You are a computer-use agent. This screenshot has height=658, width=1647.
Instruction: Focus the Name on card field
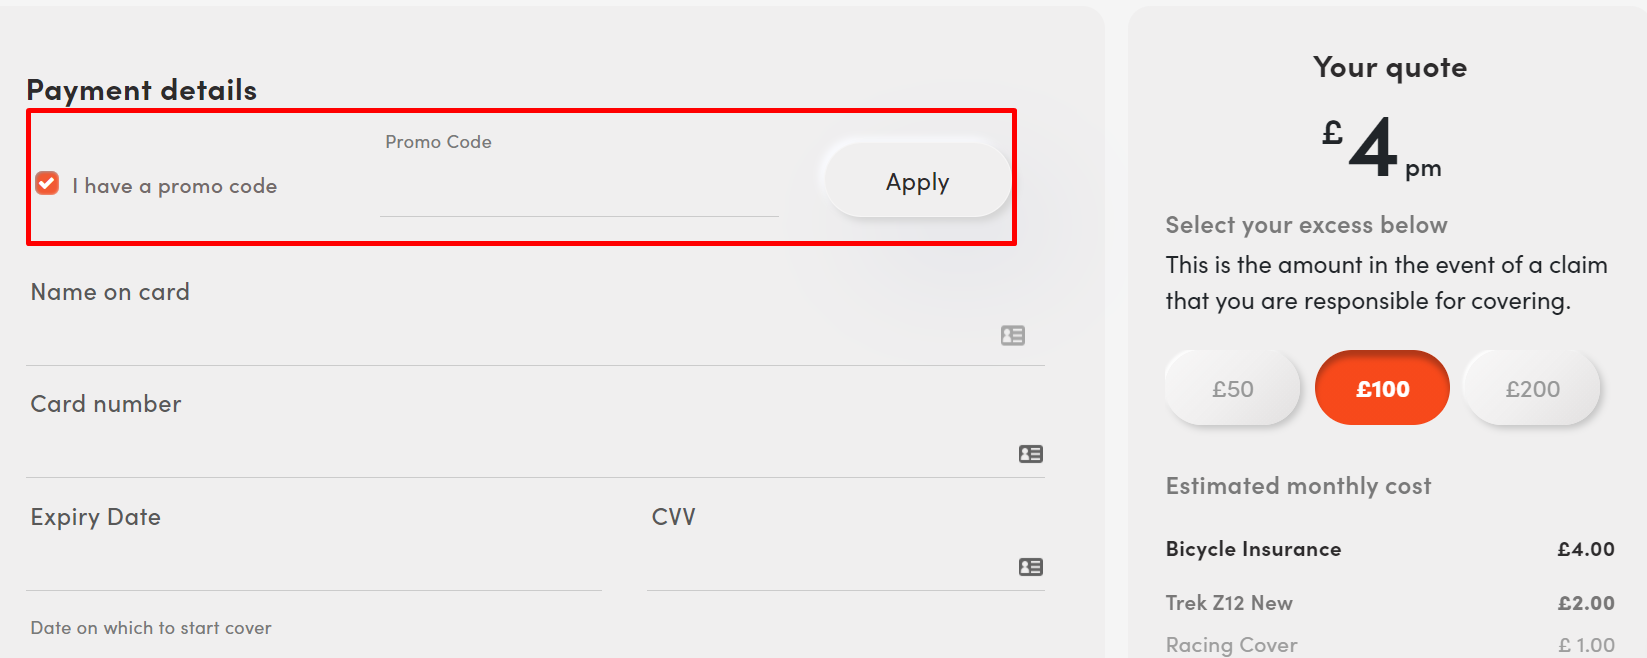click(510, 337)
